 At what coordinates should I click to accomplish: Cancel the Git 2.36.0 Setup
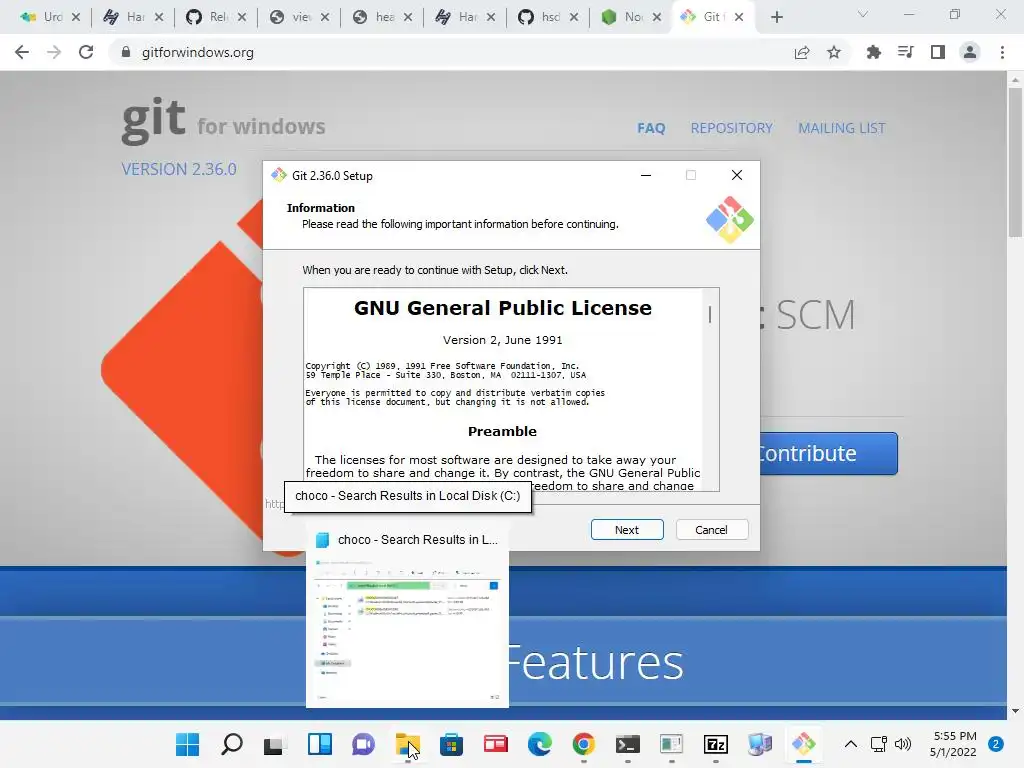tap(711, 530)
